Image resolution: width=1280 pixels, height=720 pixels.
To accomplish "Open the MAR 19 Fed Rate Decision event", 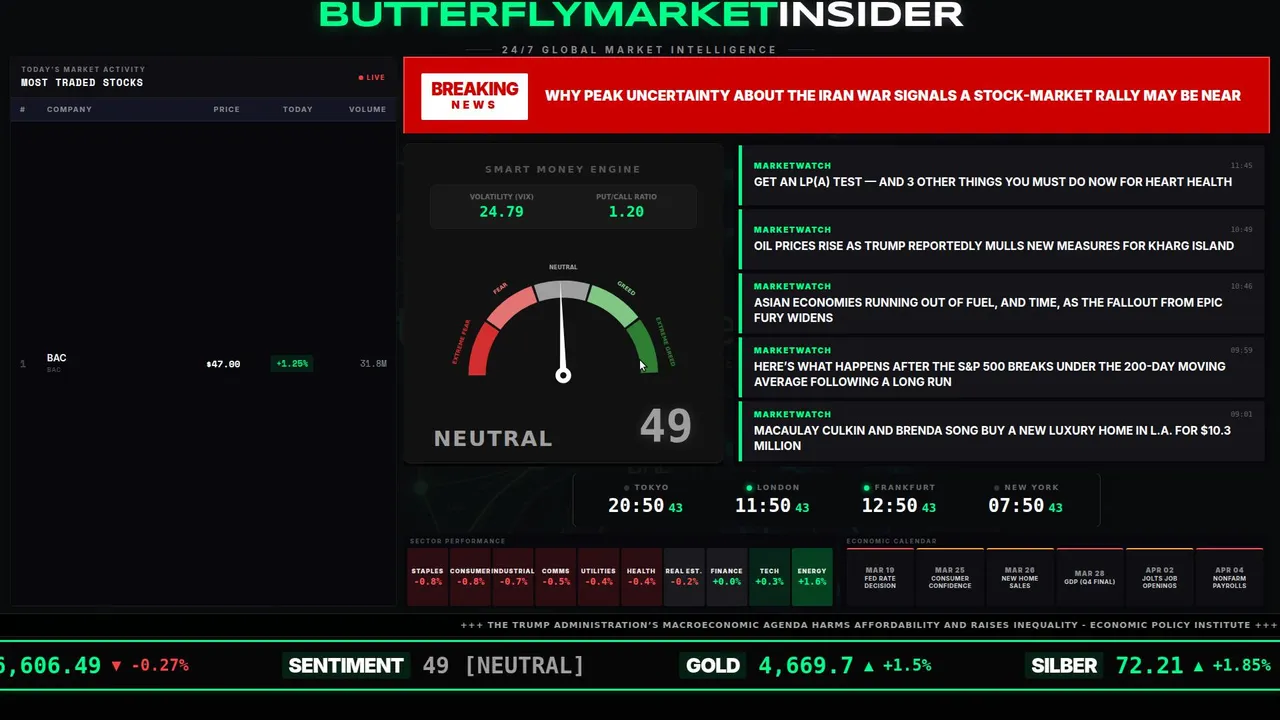I will click(880, 577).
